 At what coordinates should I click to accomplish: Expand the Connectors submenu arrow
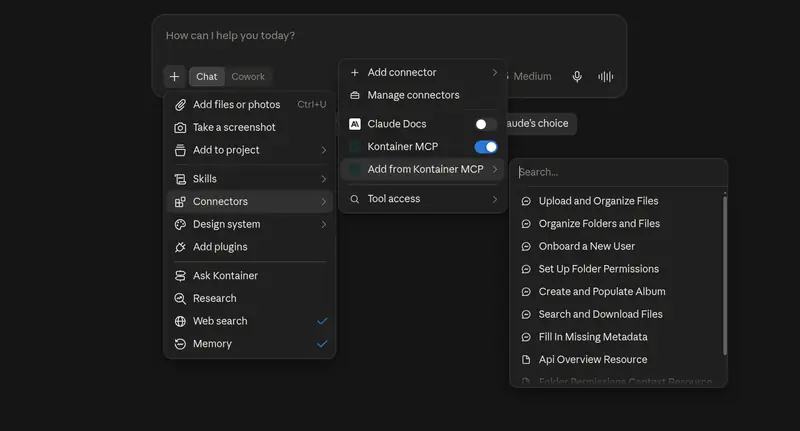[323, 201]
